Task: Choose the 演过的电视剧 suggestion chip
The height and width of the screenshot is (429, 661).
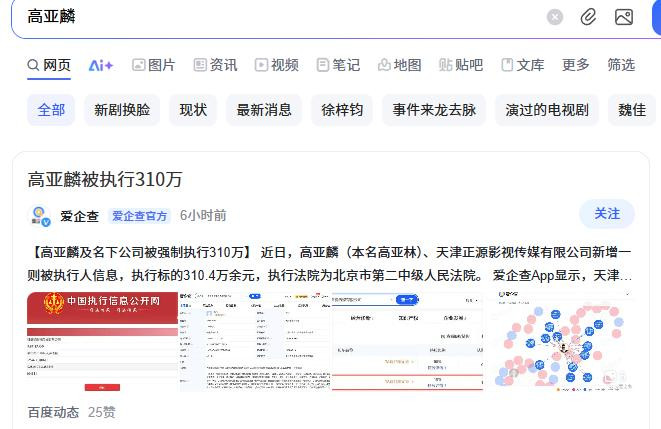Action: point(547,110)
